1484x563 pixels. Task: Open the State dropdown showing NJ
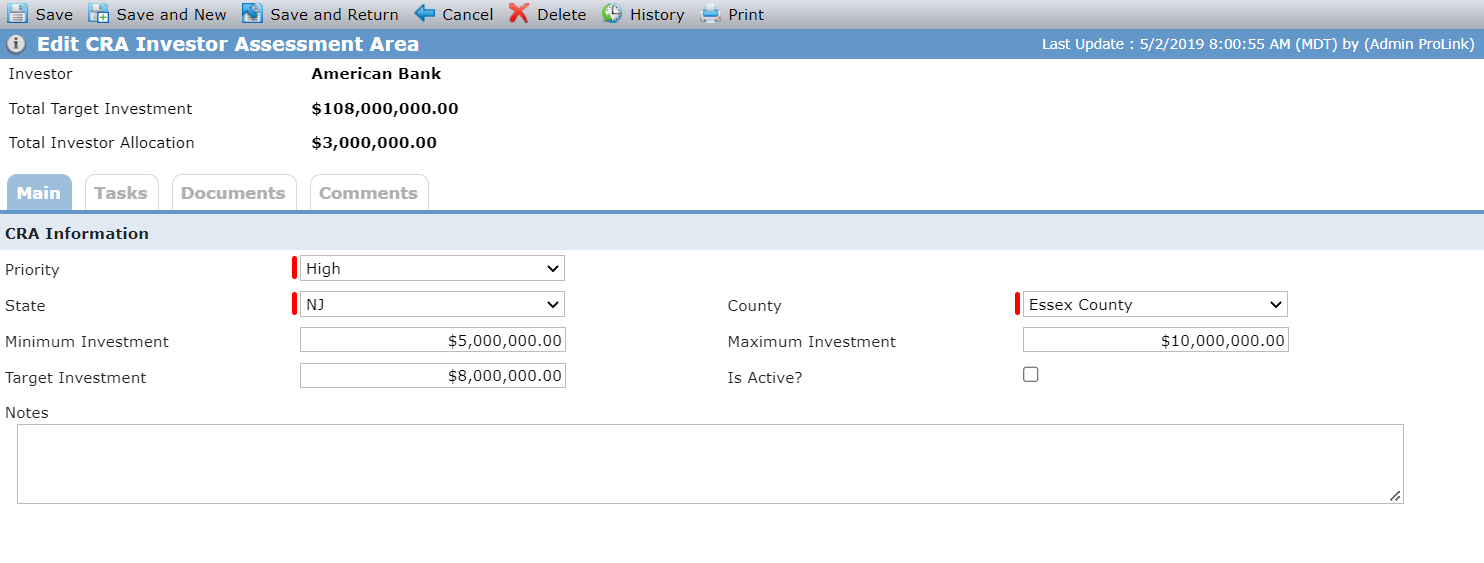[432, 304]
